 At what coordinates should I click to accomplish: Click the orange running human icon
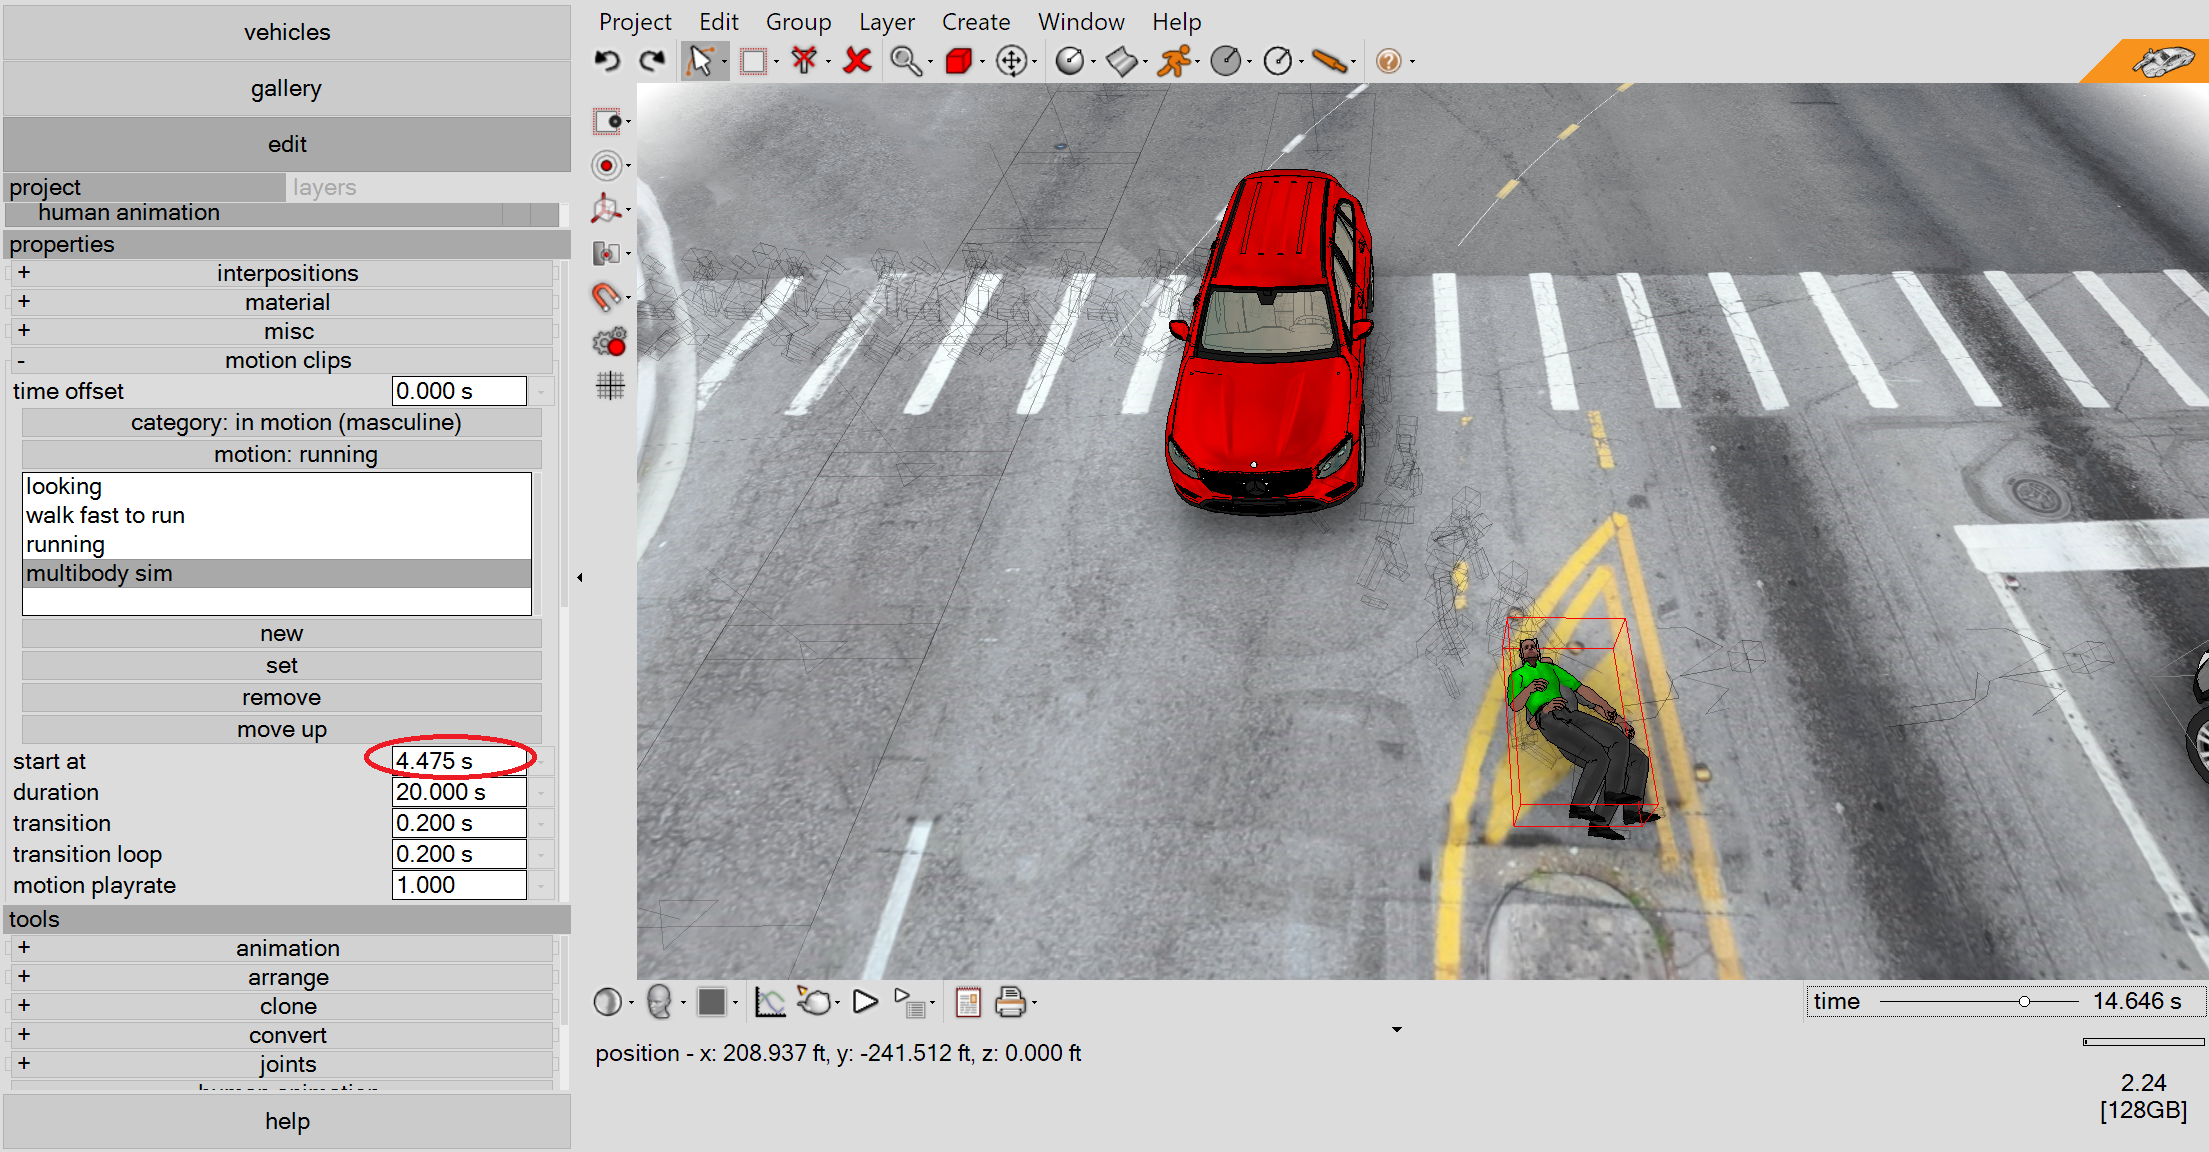1175,61
